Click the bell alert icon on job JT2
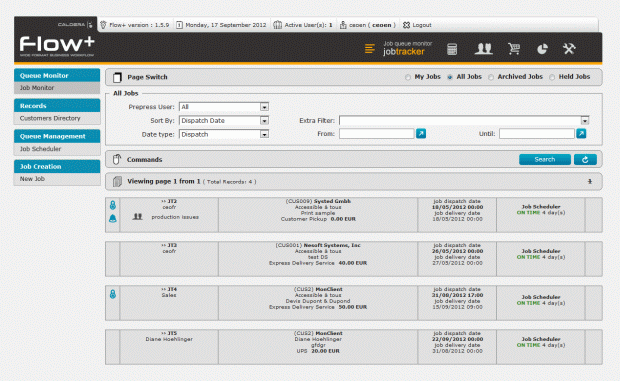Screen dimensions: 620x381 point(113,218)
